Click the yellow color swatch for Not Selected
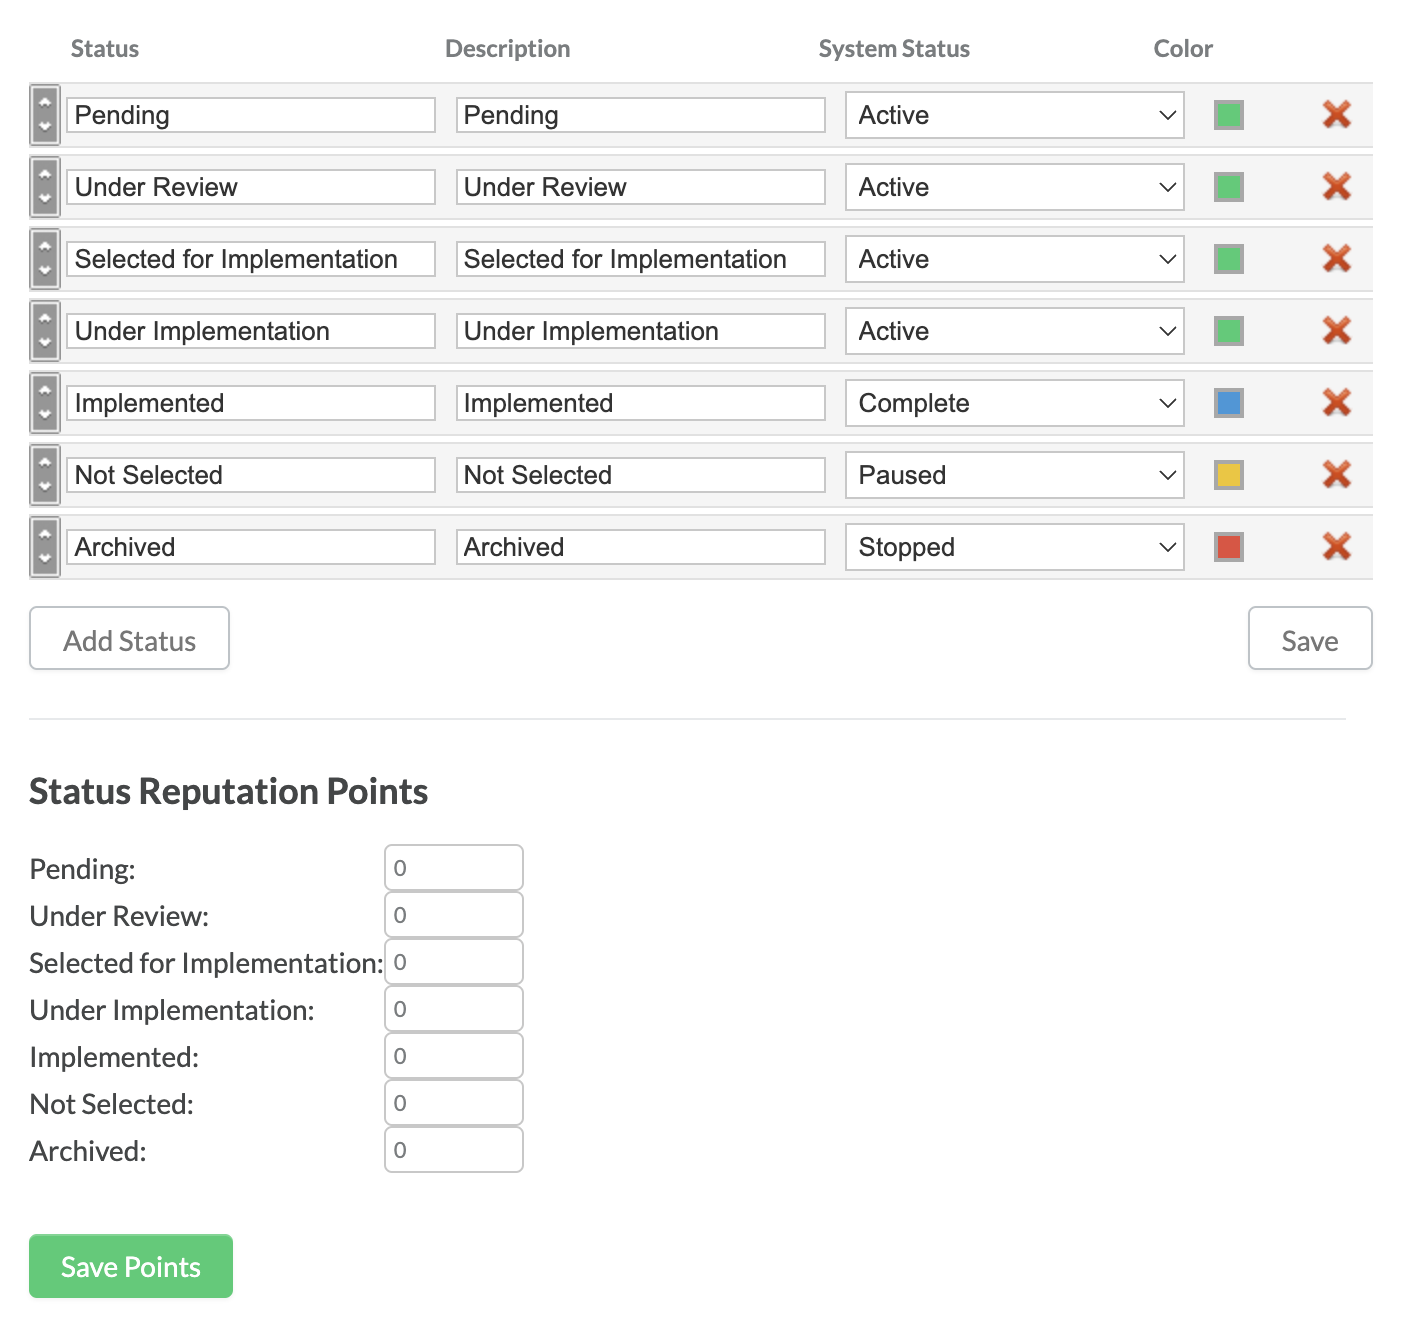1404x1328 pixels. click(x=1228, y=475)
